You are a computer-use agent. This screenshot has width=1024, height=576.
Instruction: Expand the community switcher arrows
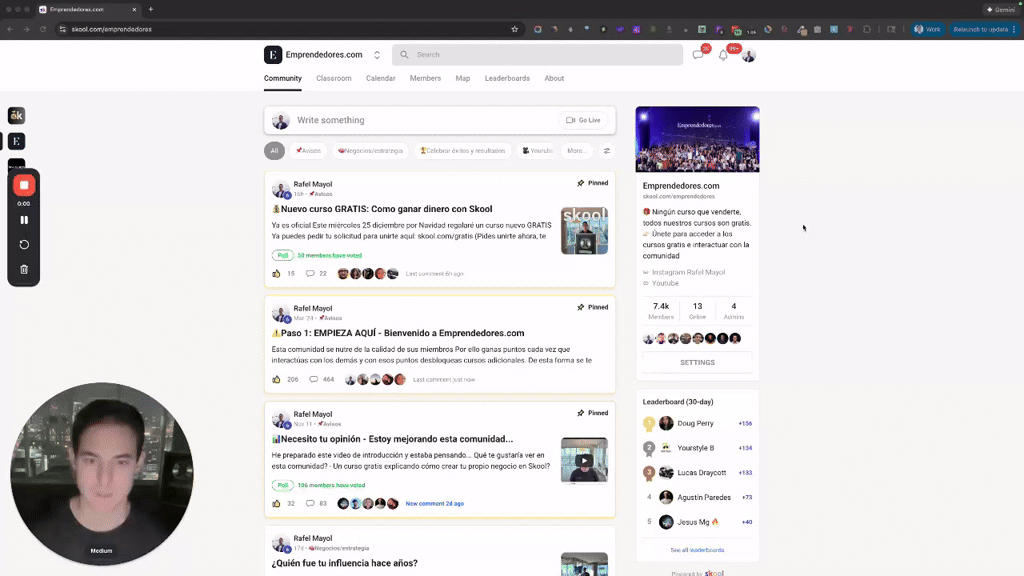pos(377,55)
